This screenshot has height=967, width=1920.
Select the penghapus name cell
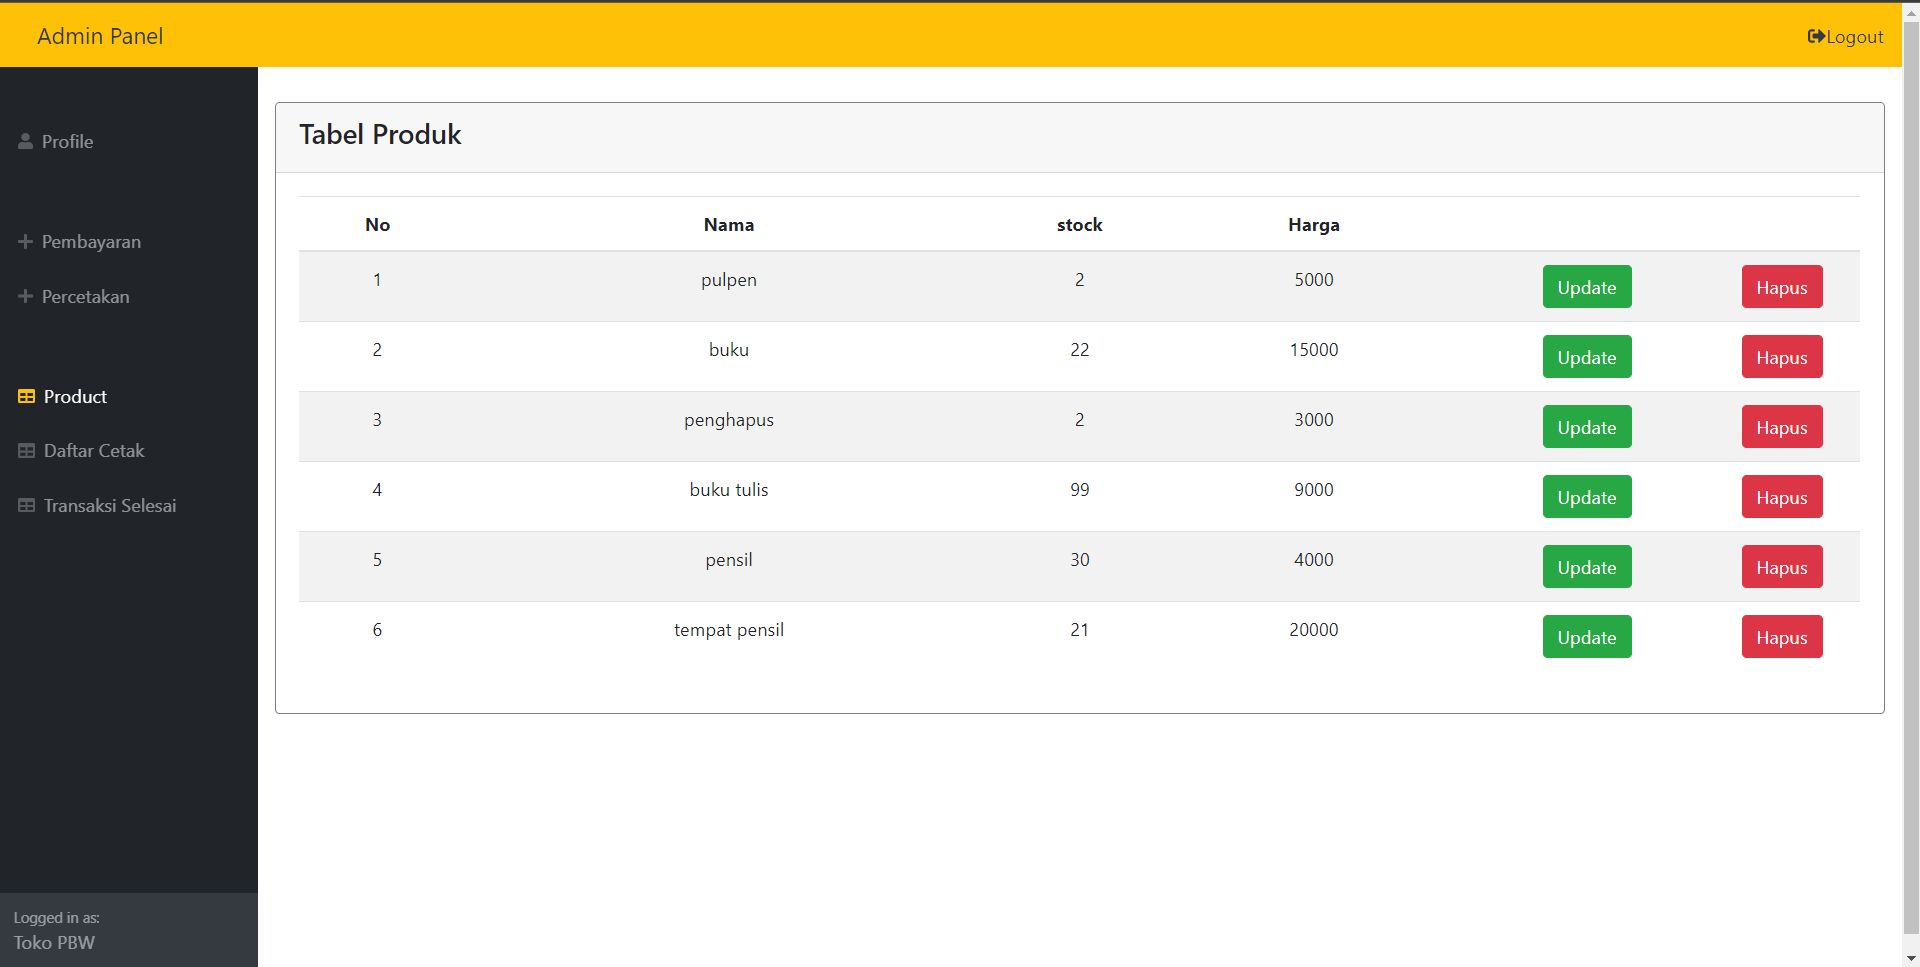click(729, 420)
